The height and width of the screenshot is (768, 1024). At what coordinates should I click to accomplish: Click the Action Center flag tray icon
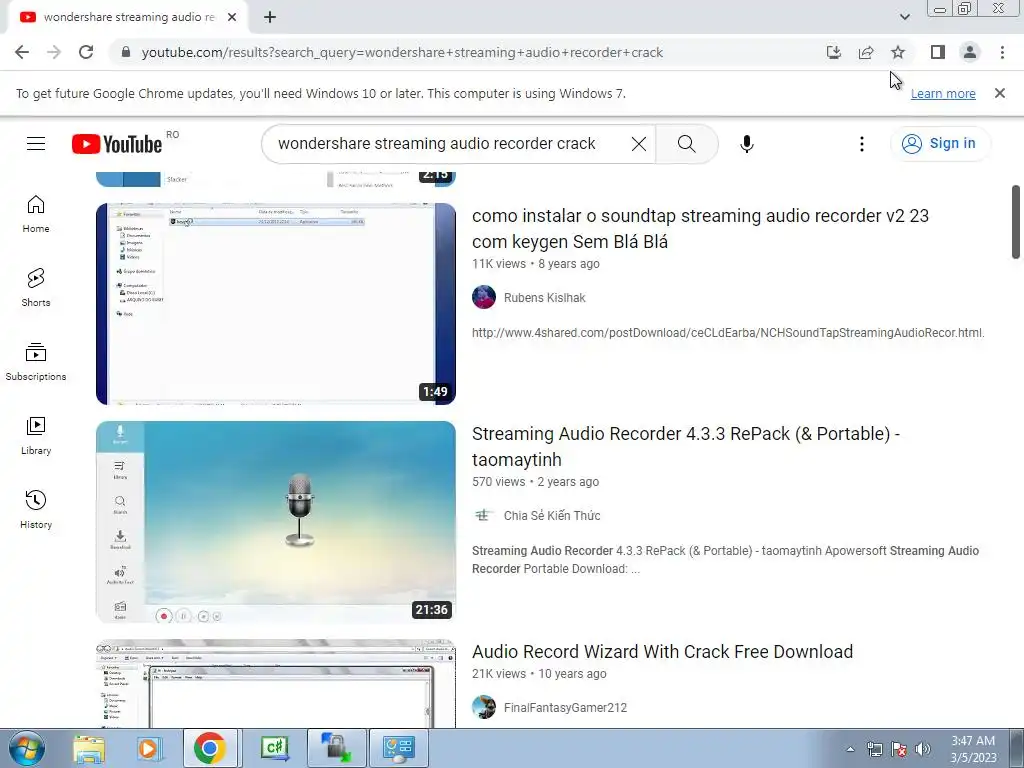coord(899,749)
